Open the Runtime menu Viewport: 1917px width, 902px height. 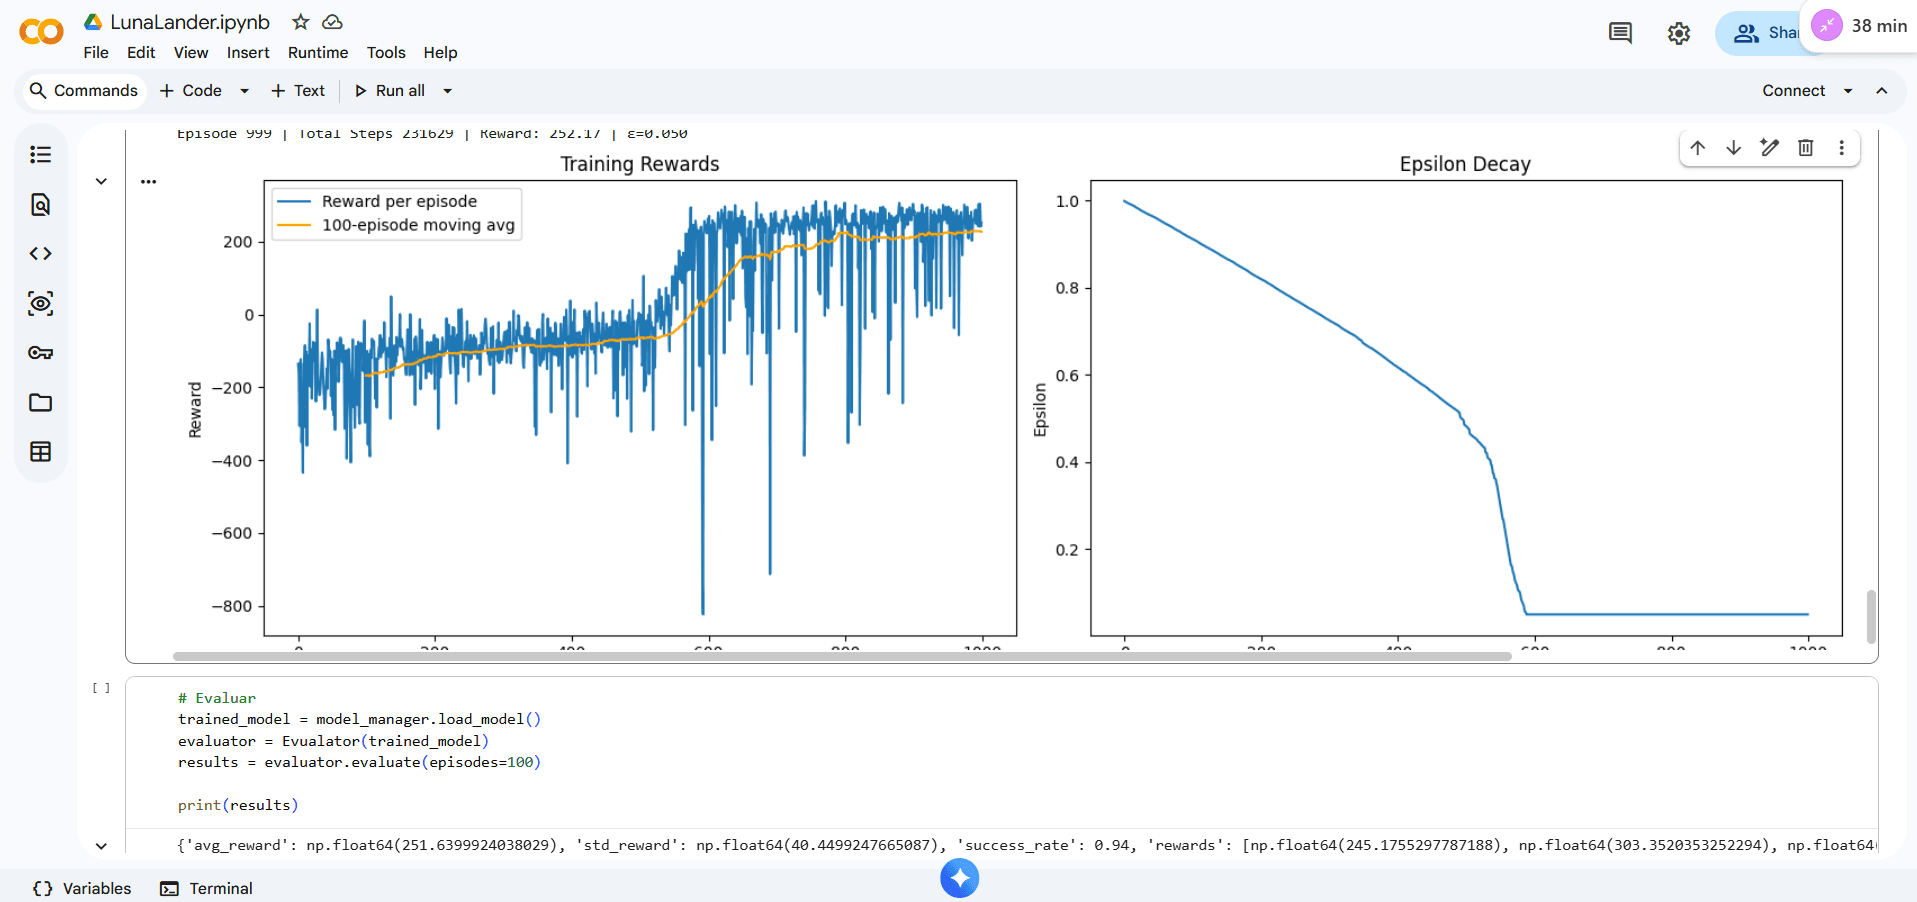[318, 53]
